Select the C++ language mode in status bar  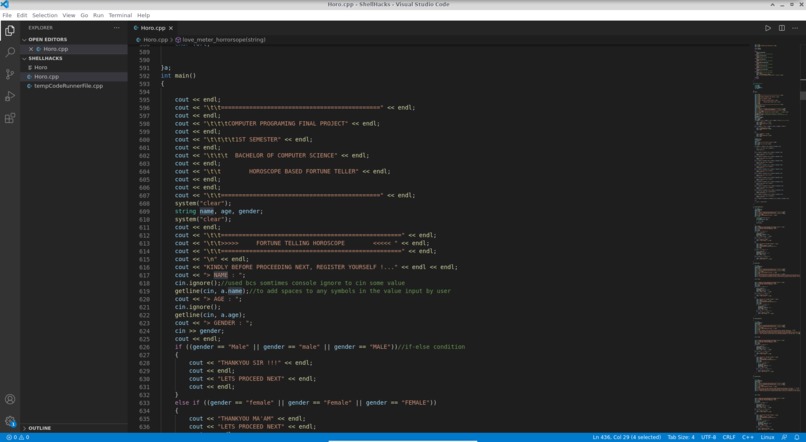pyautogui.click(x=747, y=437)
